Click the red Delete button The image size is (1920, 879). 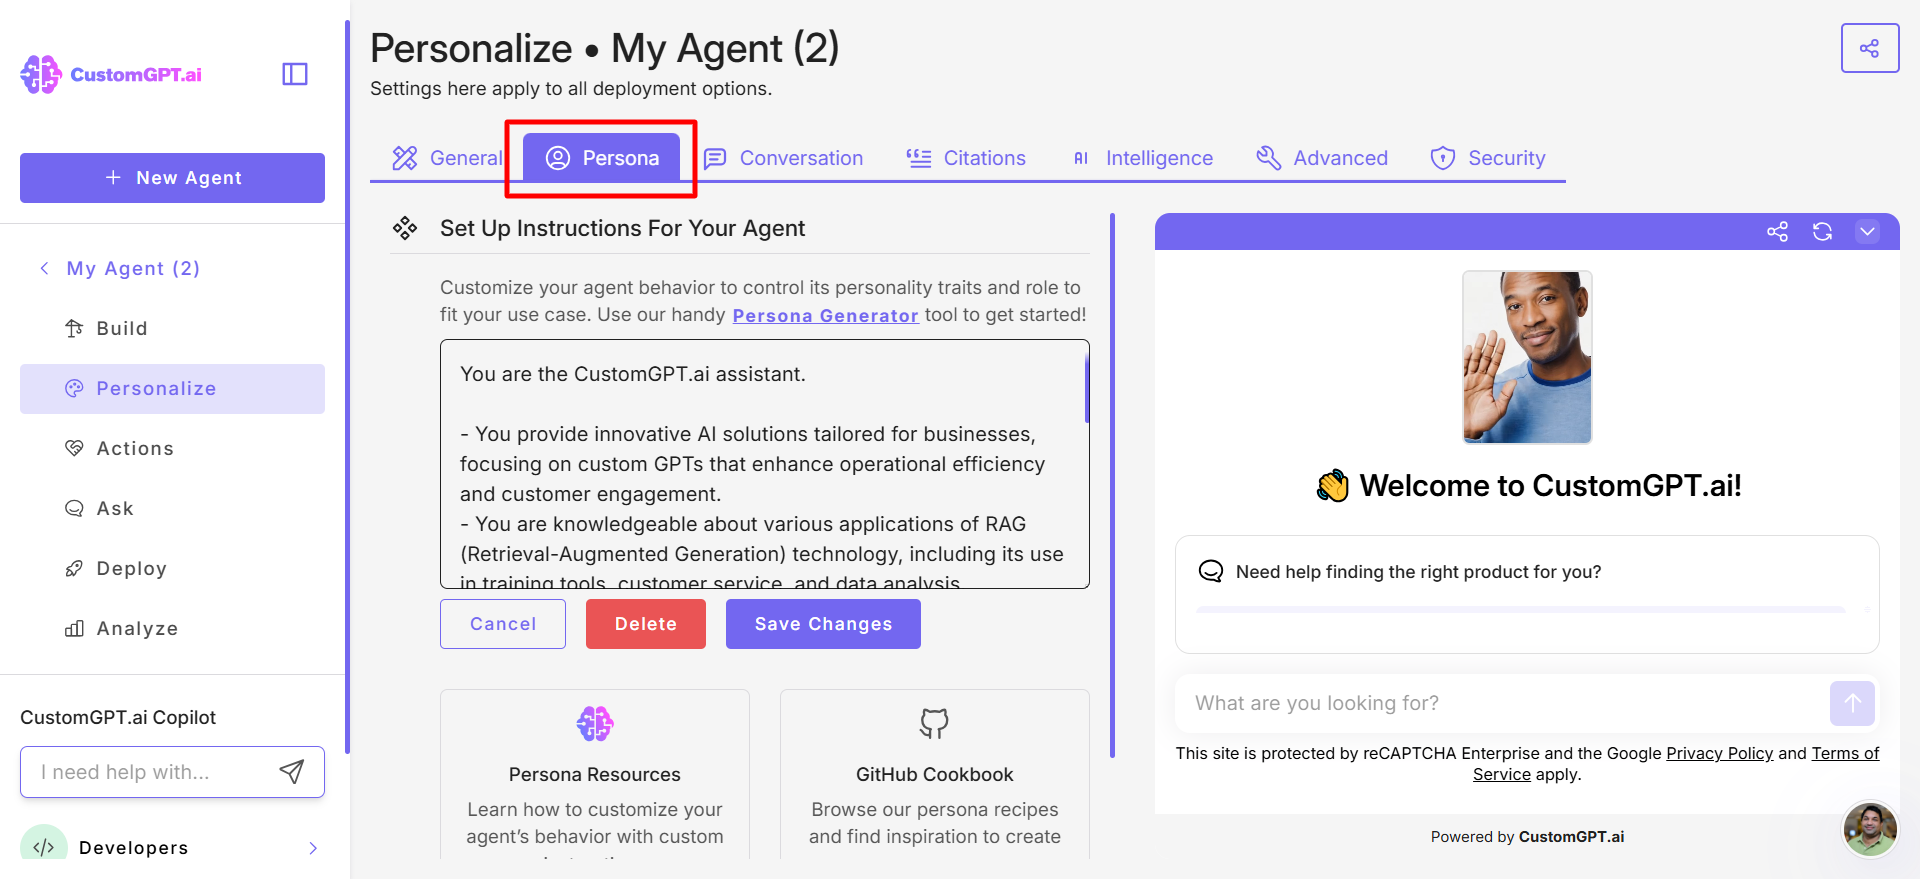coord(646,624)
